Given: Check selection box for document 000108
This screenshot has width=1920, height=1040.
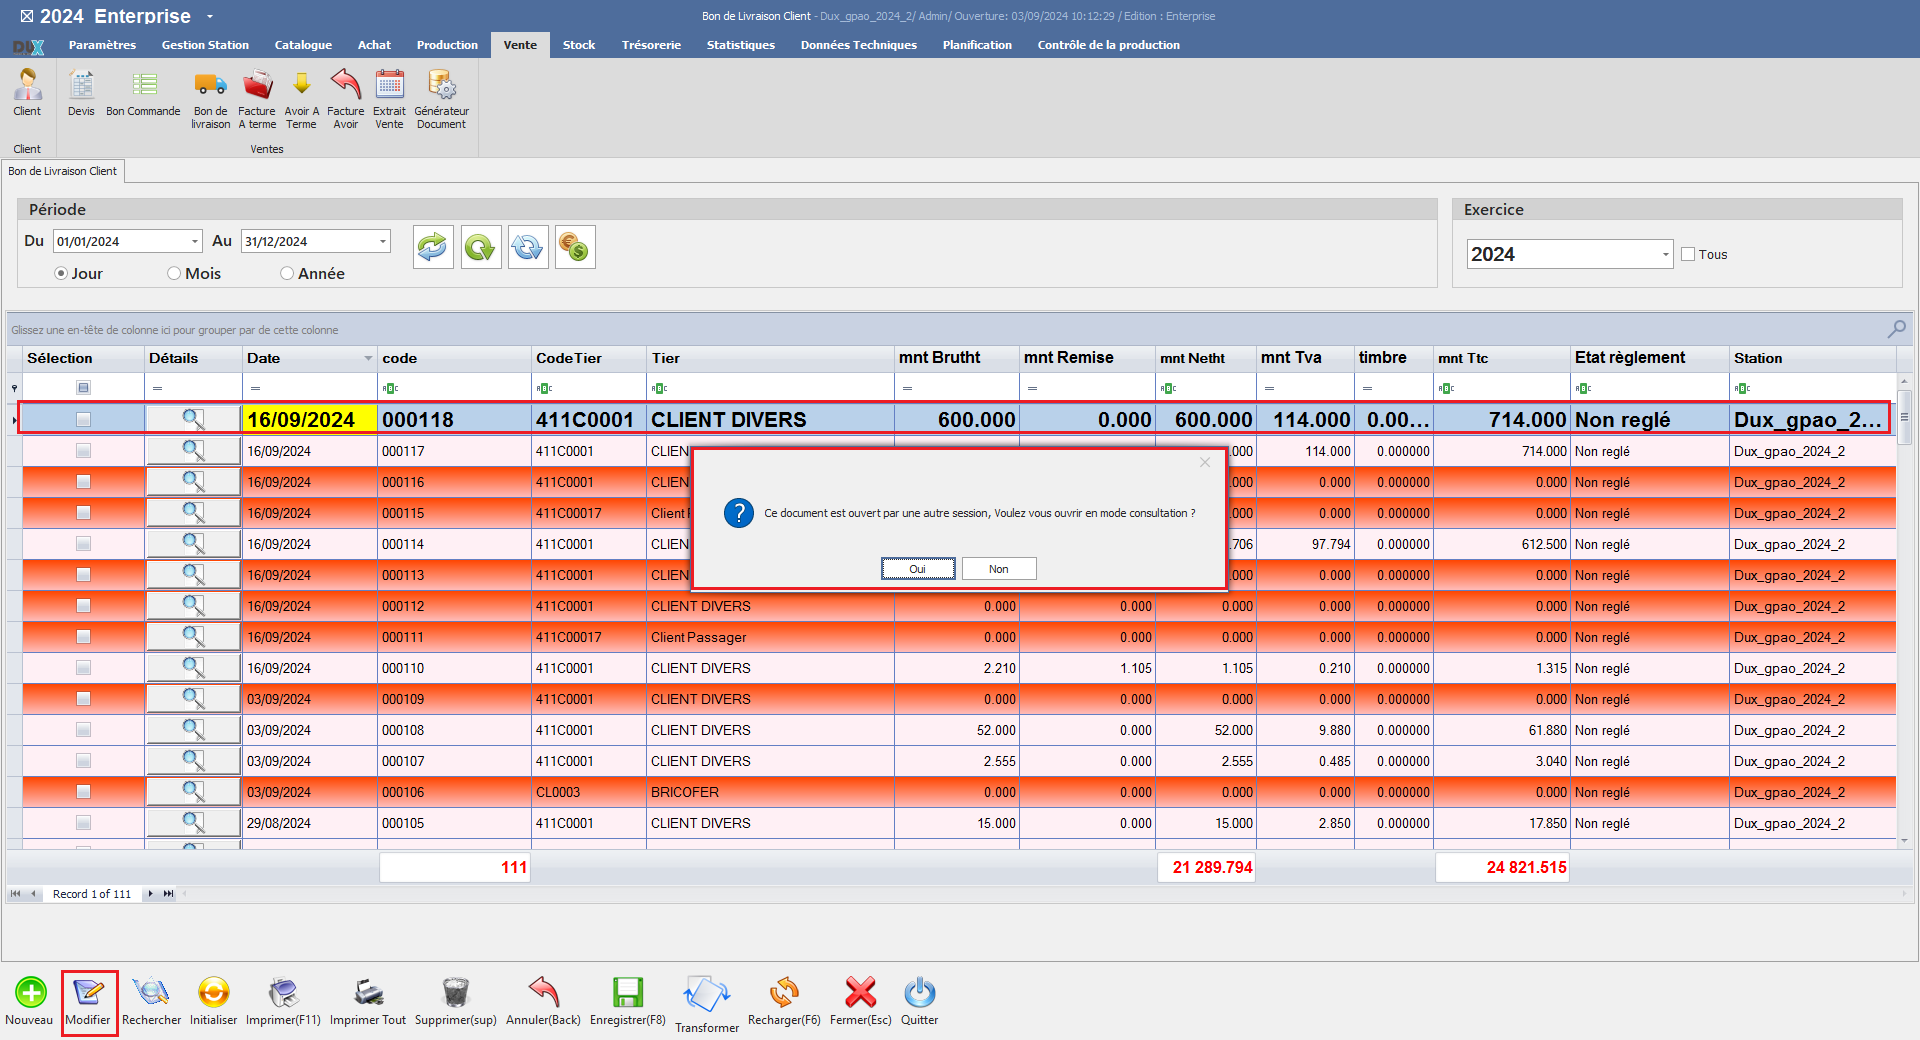Looking at the screenshot, I should point(84,730).
